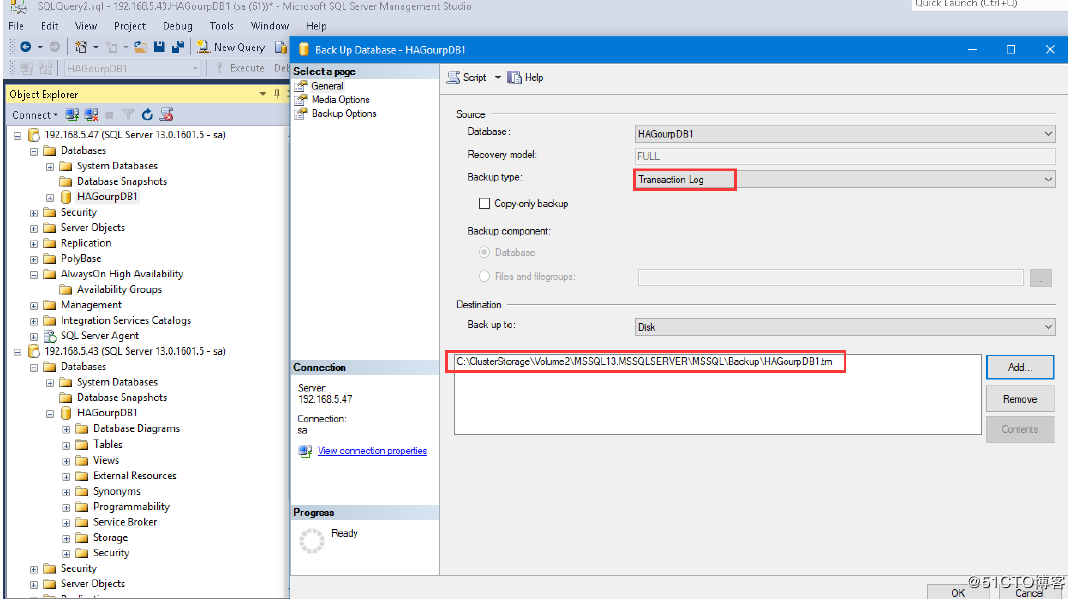Open the Database dropdown showing HAGourpDB1
Image resolution: width=1075 pixels, height=599 pixels.
pyautogui.click(x=845, y=134)
